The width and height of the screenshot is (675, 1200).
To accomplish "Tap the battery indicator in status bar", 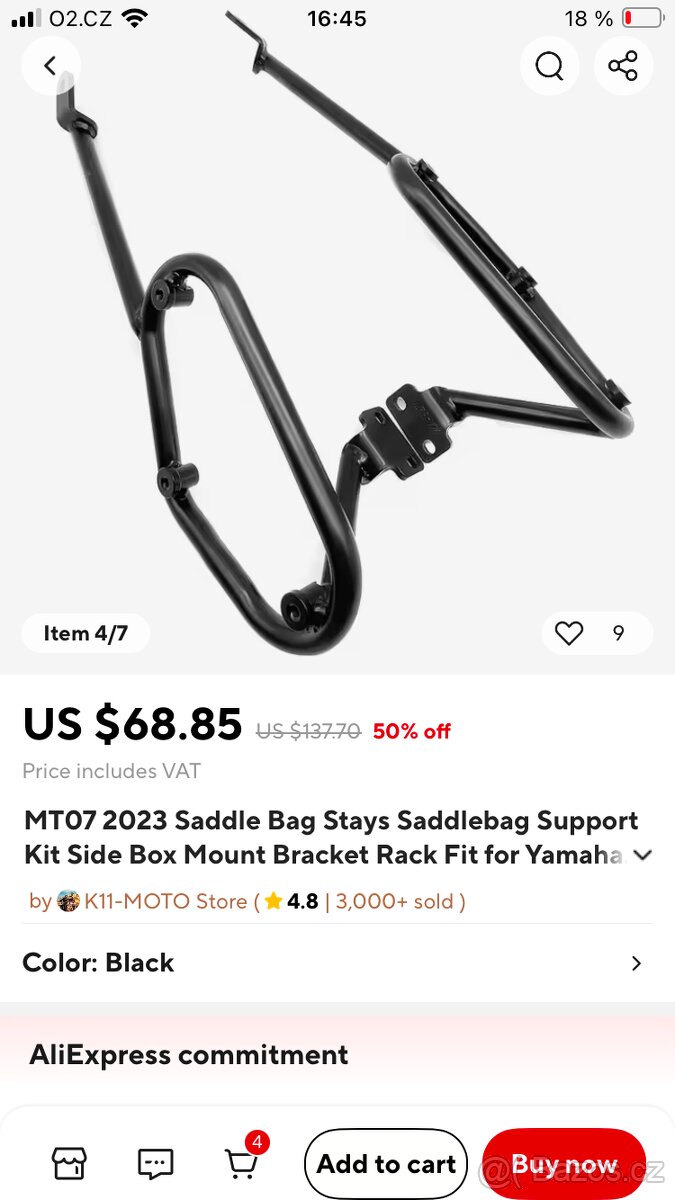I will [642, 18].
